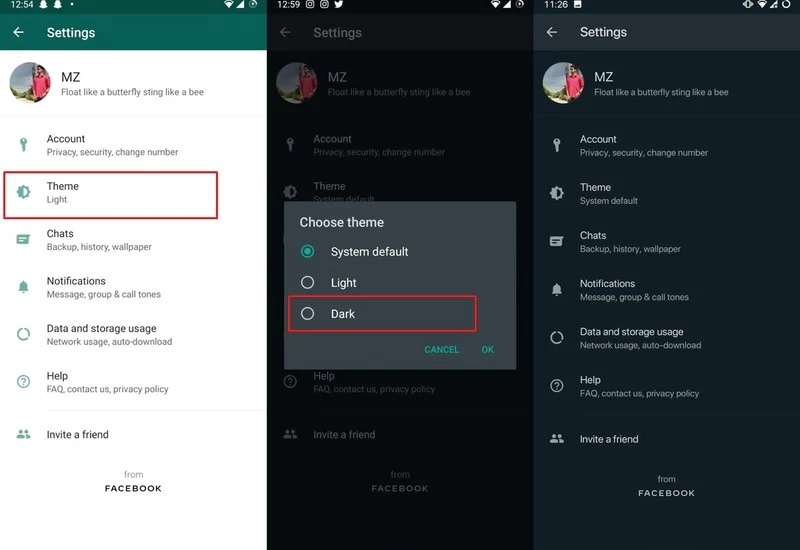This screenshot has height=550, width=800.
Task: Click the Chats icon on the light screen
Action: point(24,240)
